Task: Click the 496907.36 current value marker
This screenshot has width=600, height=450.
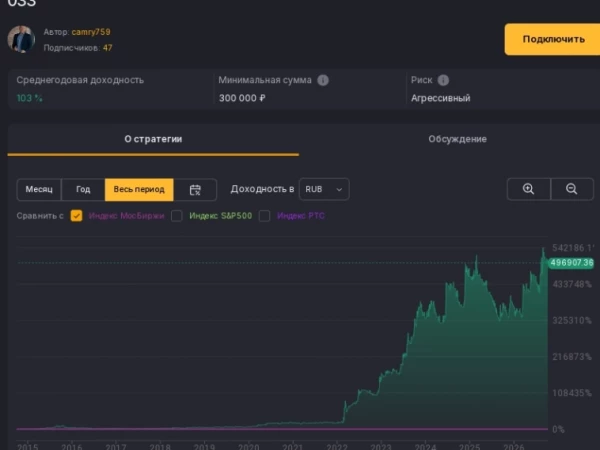Action: click(x=571, y=263)
